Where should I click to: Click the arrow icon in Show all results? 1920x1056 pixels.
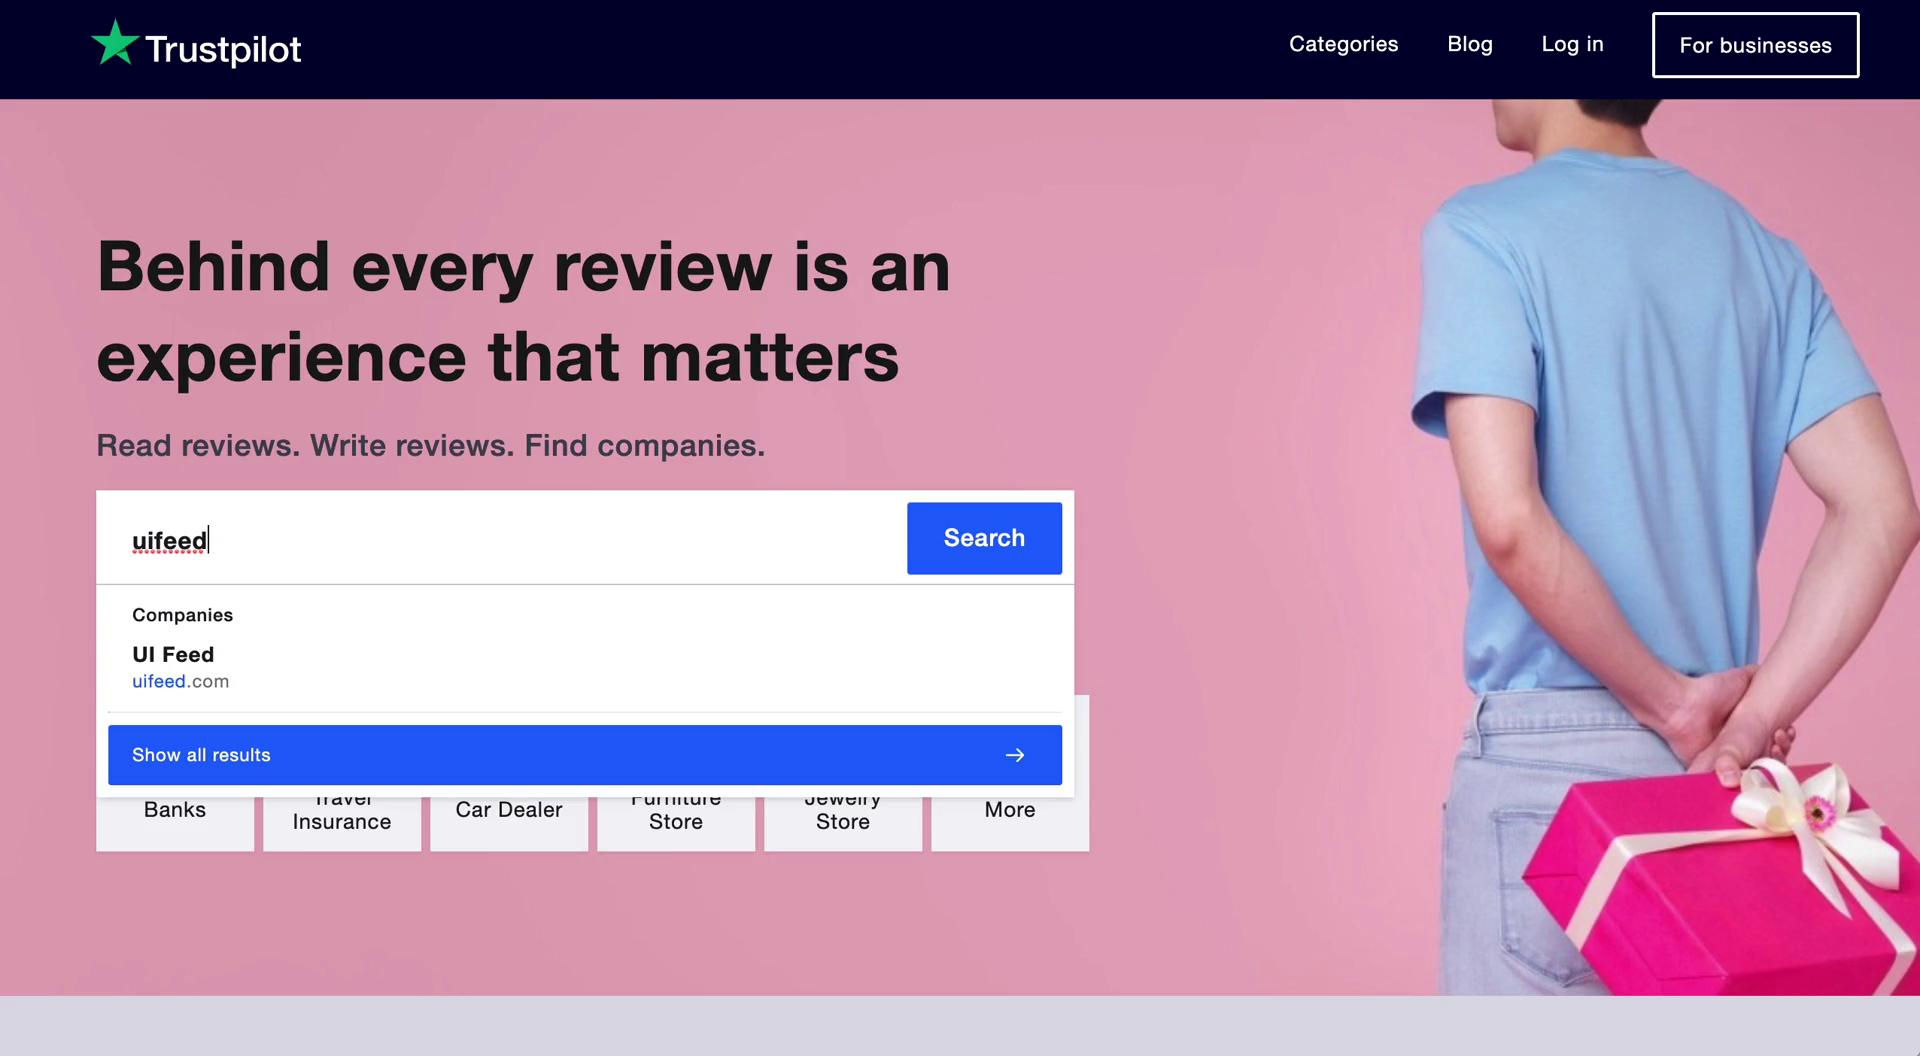pyautogui.click(x=1015, y=755)
